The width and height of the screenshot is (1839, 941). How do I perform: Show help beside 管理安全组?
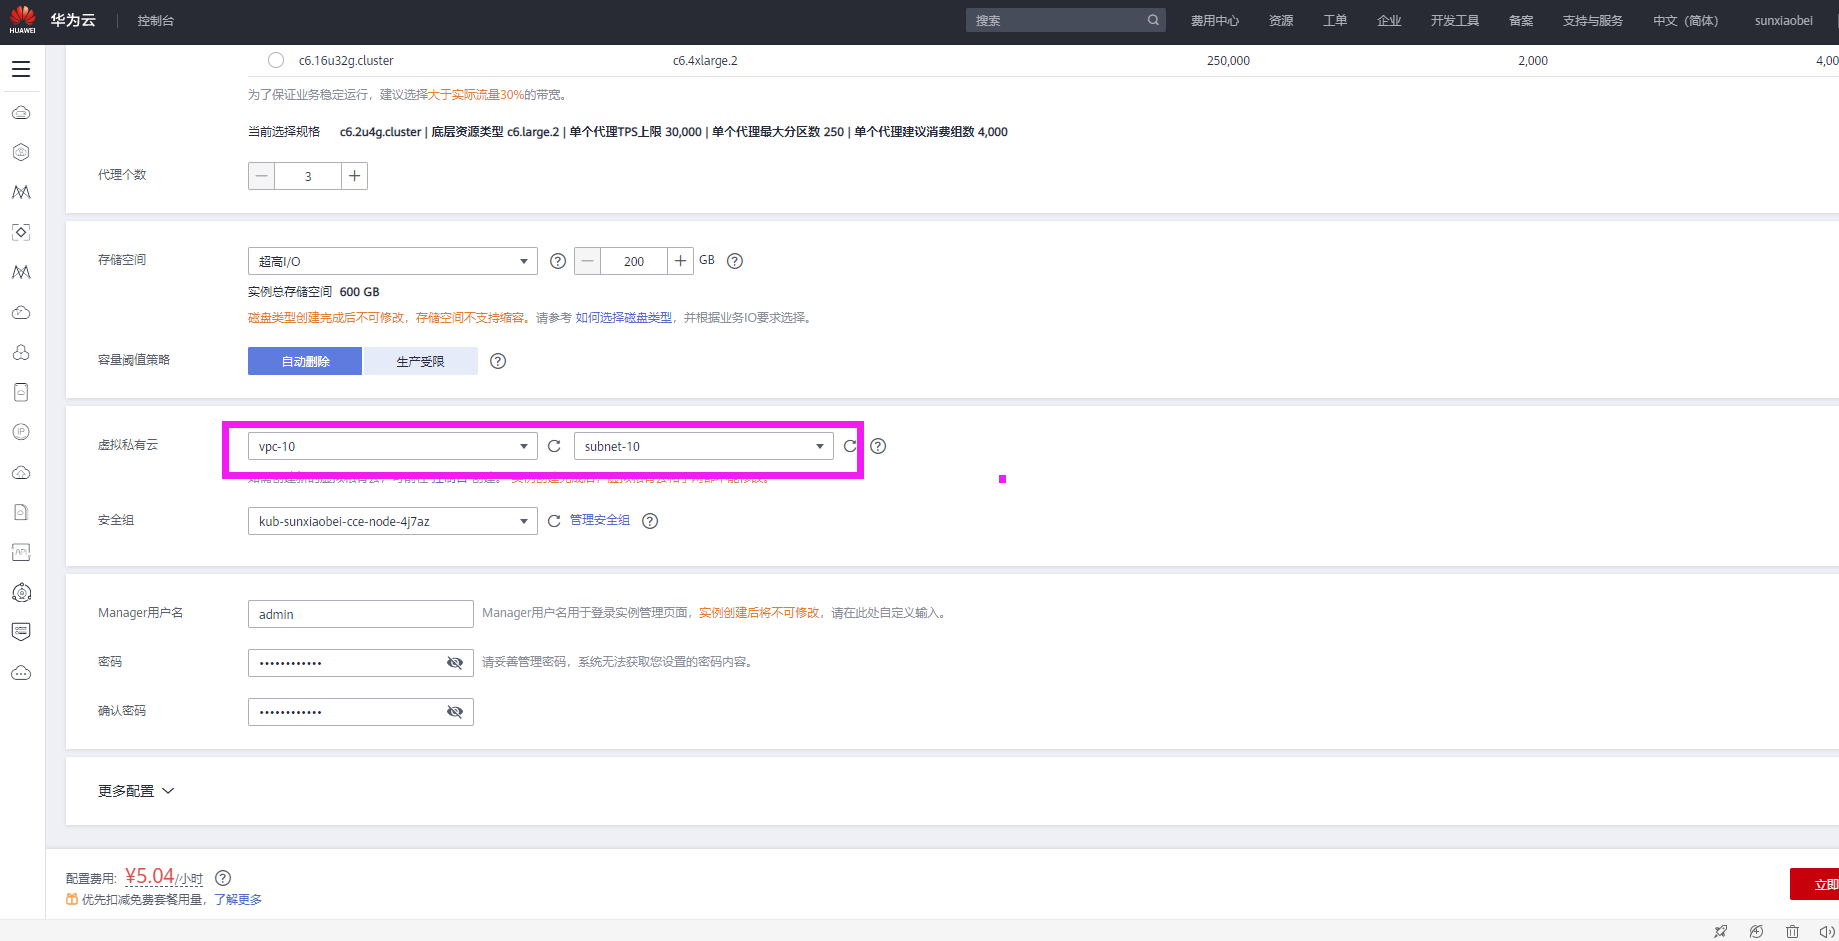click(650, 521)
